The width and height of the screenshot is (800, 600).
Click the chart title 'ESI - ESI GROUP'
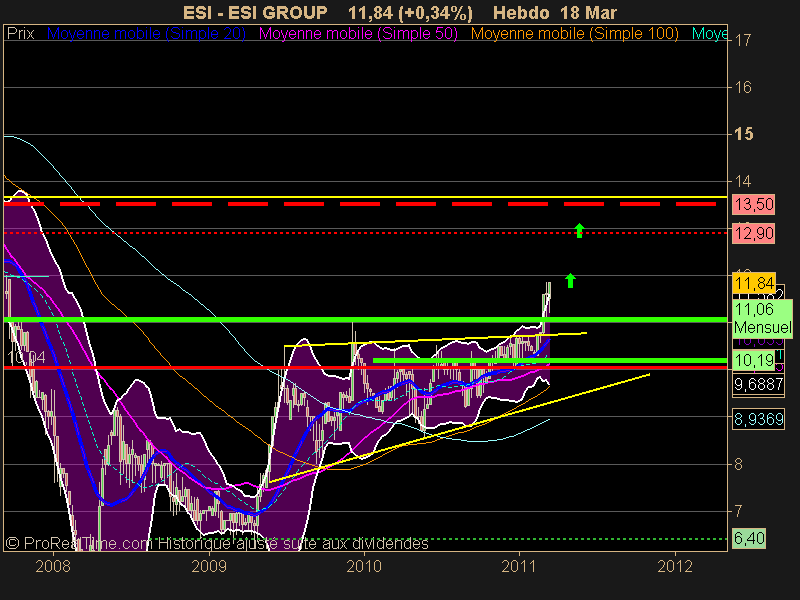point(255,12)
